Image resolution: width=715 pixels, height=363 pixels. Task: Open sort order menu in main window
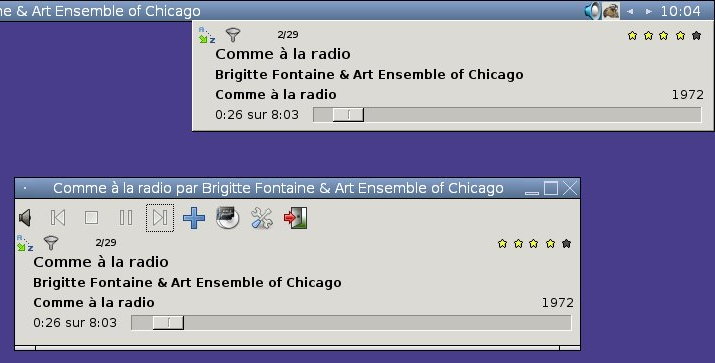click(x=25, y=244)
